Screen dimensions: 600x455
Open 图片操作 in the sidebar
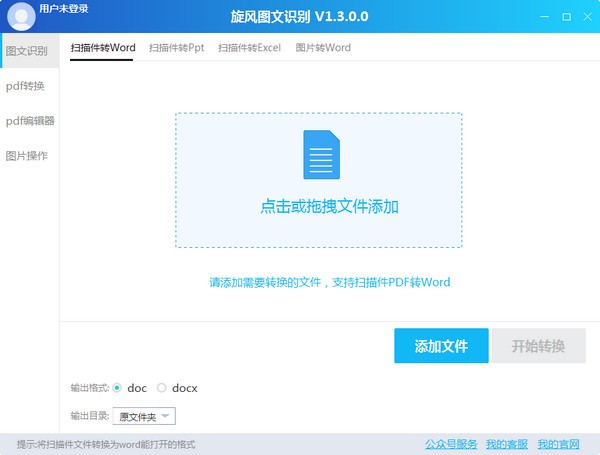pos(27,156)
